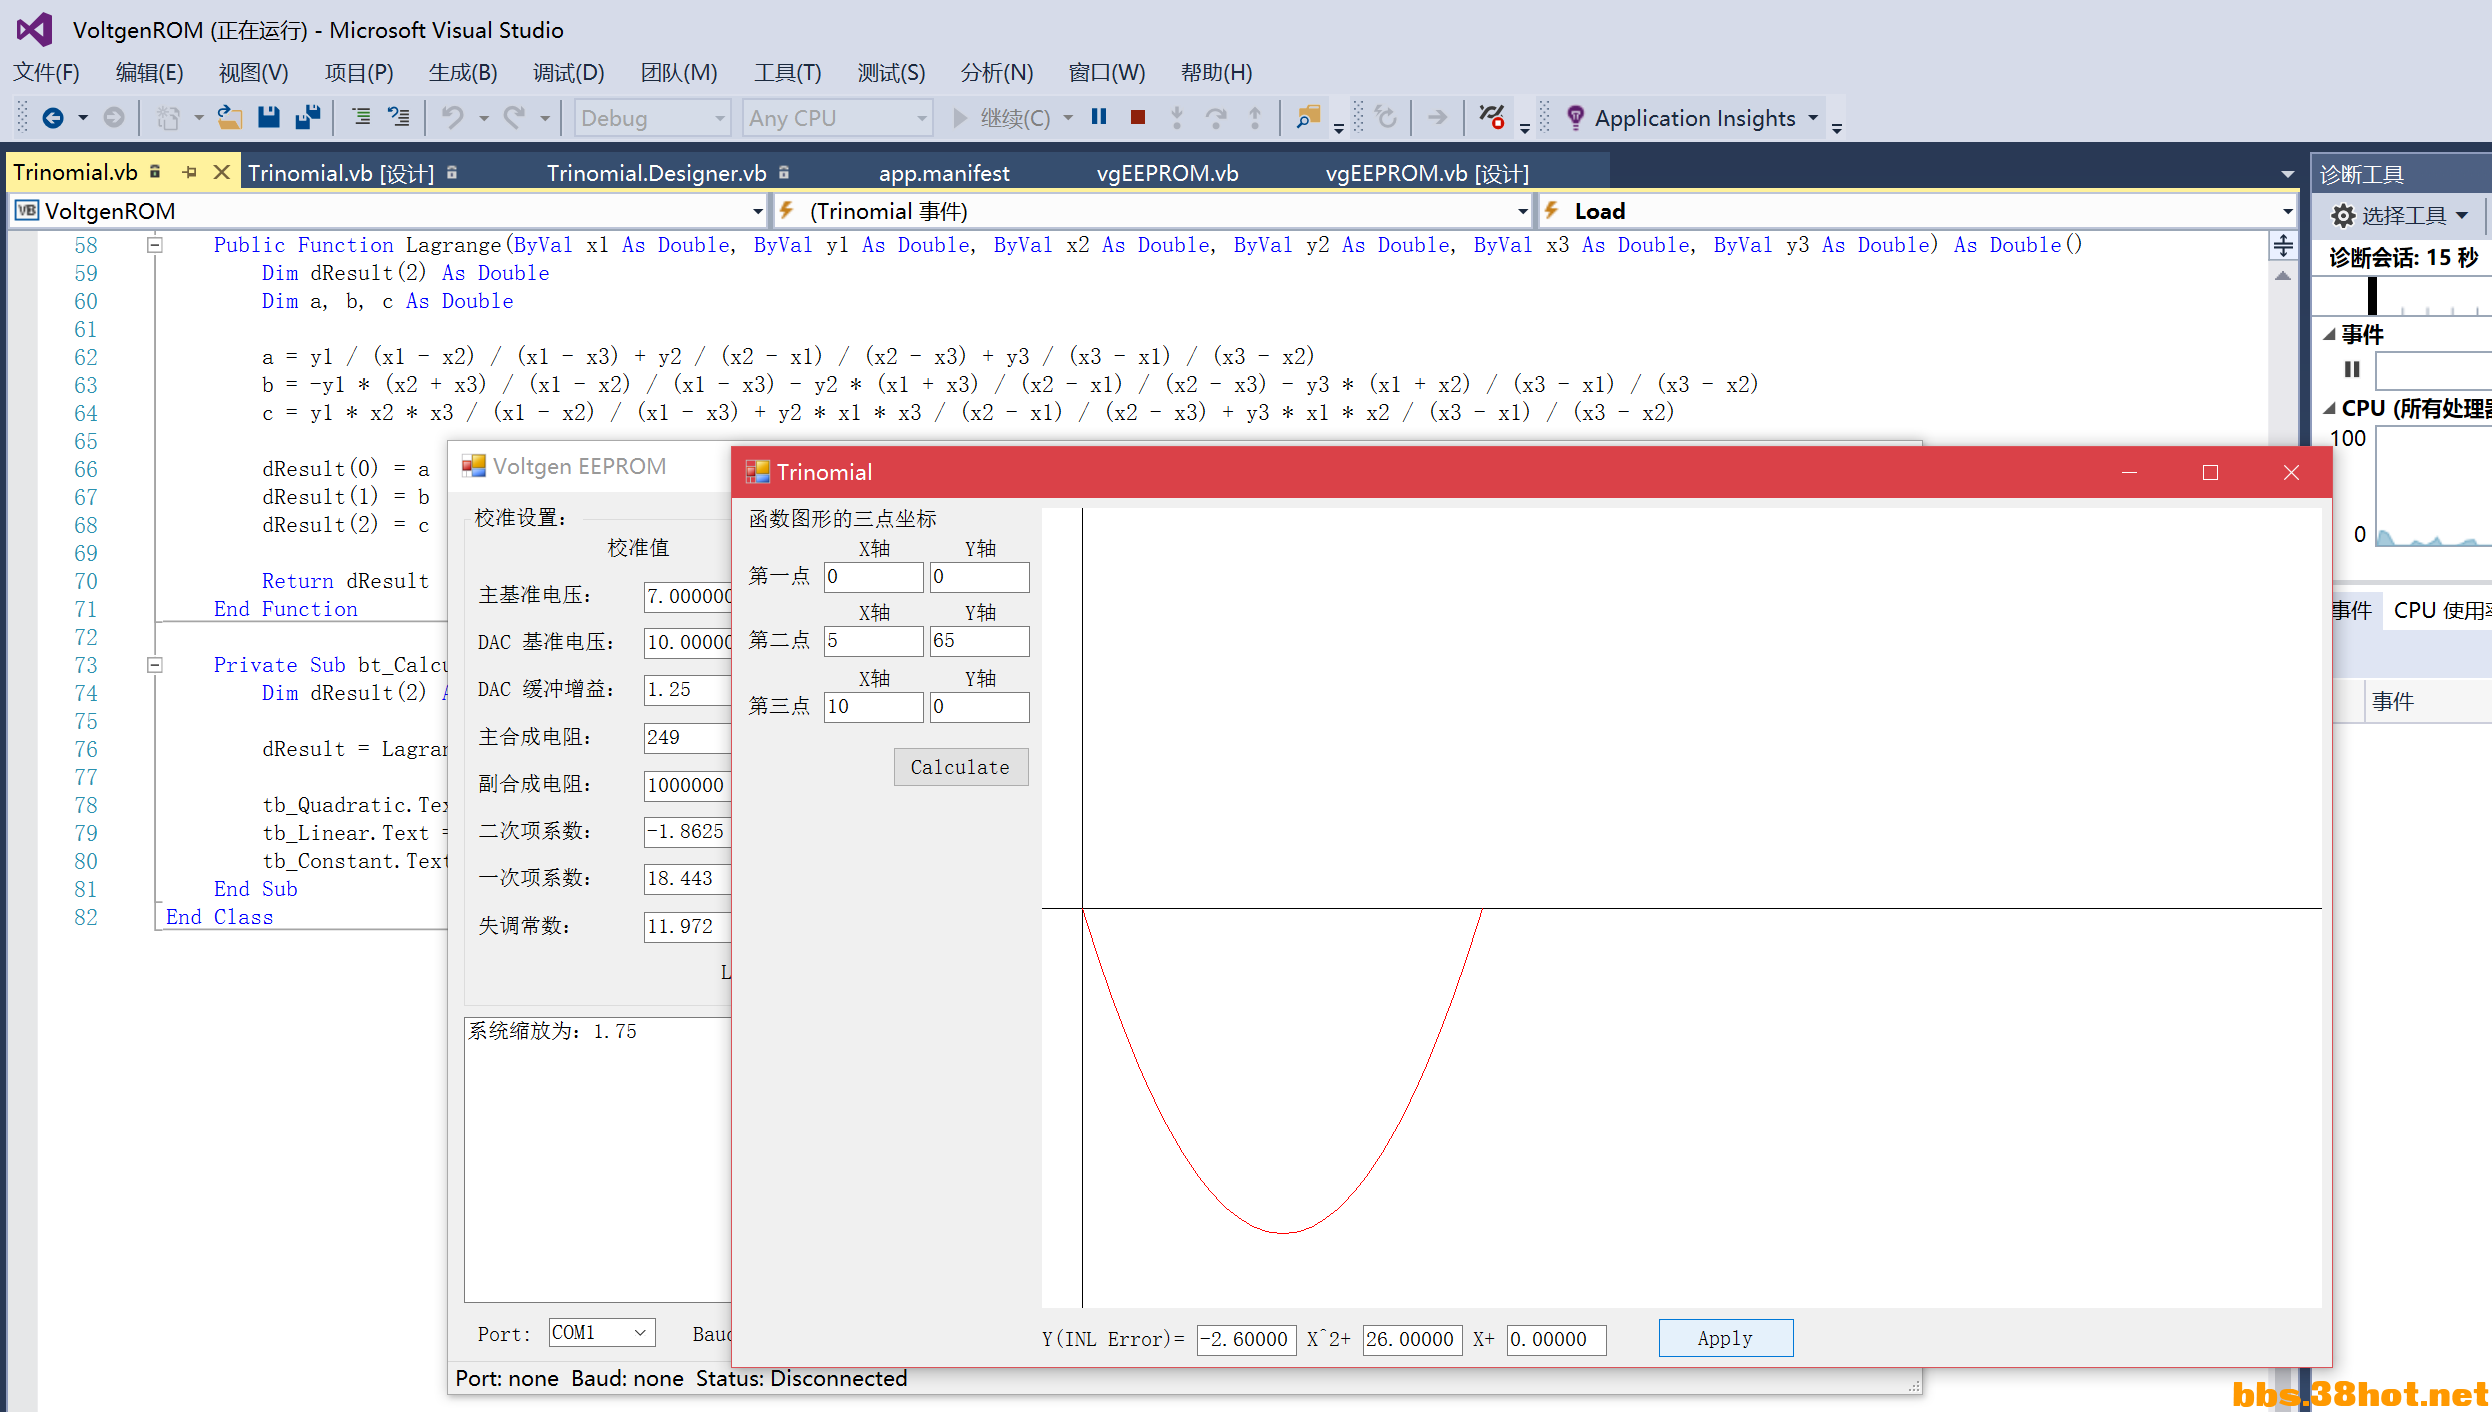
Task: Click the comment selected lines icon
Action: (x=361, y=118)
